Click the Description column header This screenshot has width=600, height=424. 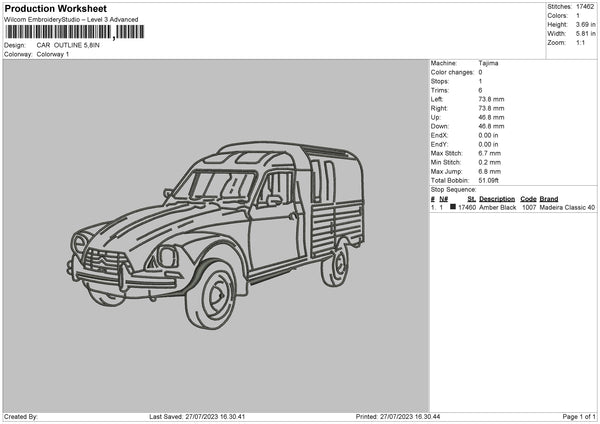click(497, 199)
